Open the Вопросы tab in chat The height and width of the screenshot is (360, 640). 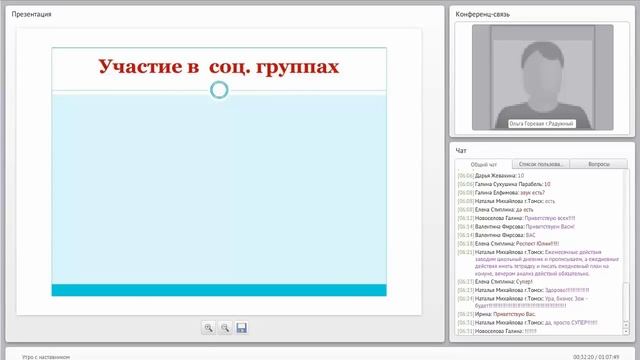click(x=599, y=164)
